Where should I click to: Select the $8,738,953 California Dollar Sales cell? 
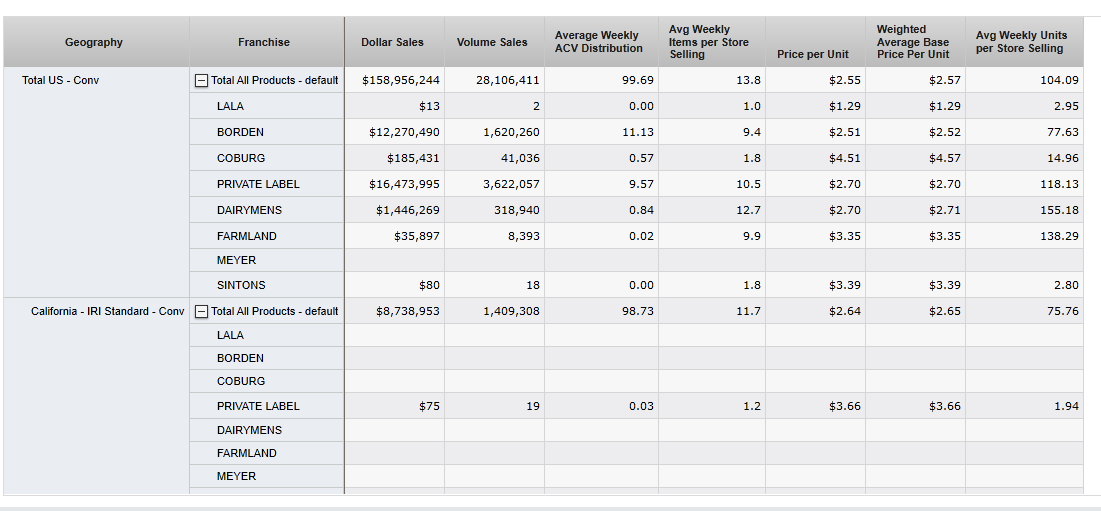coord(408,311)
